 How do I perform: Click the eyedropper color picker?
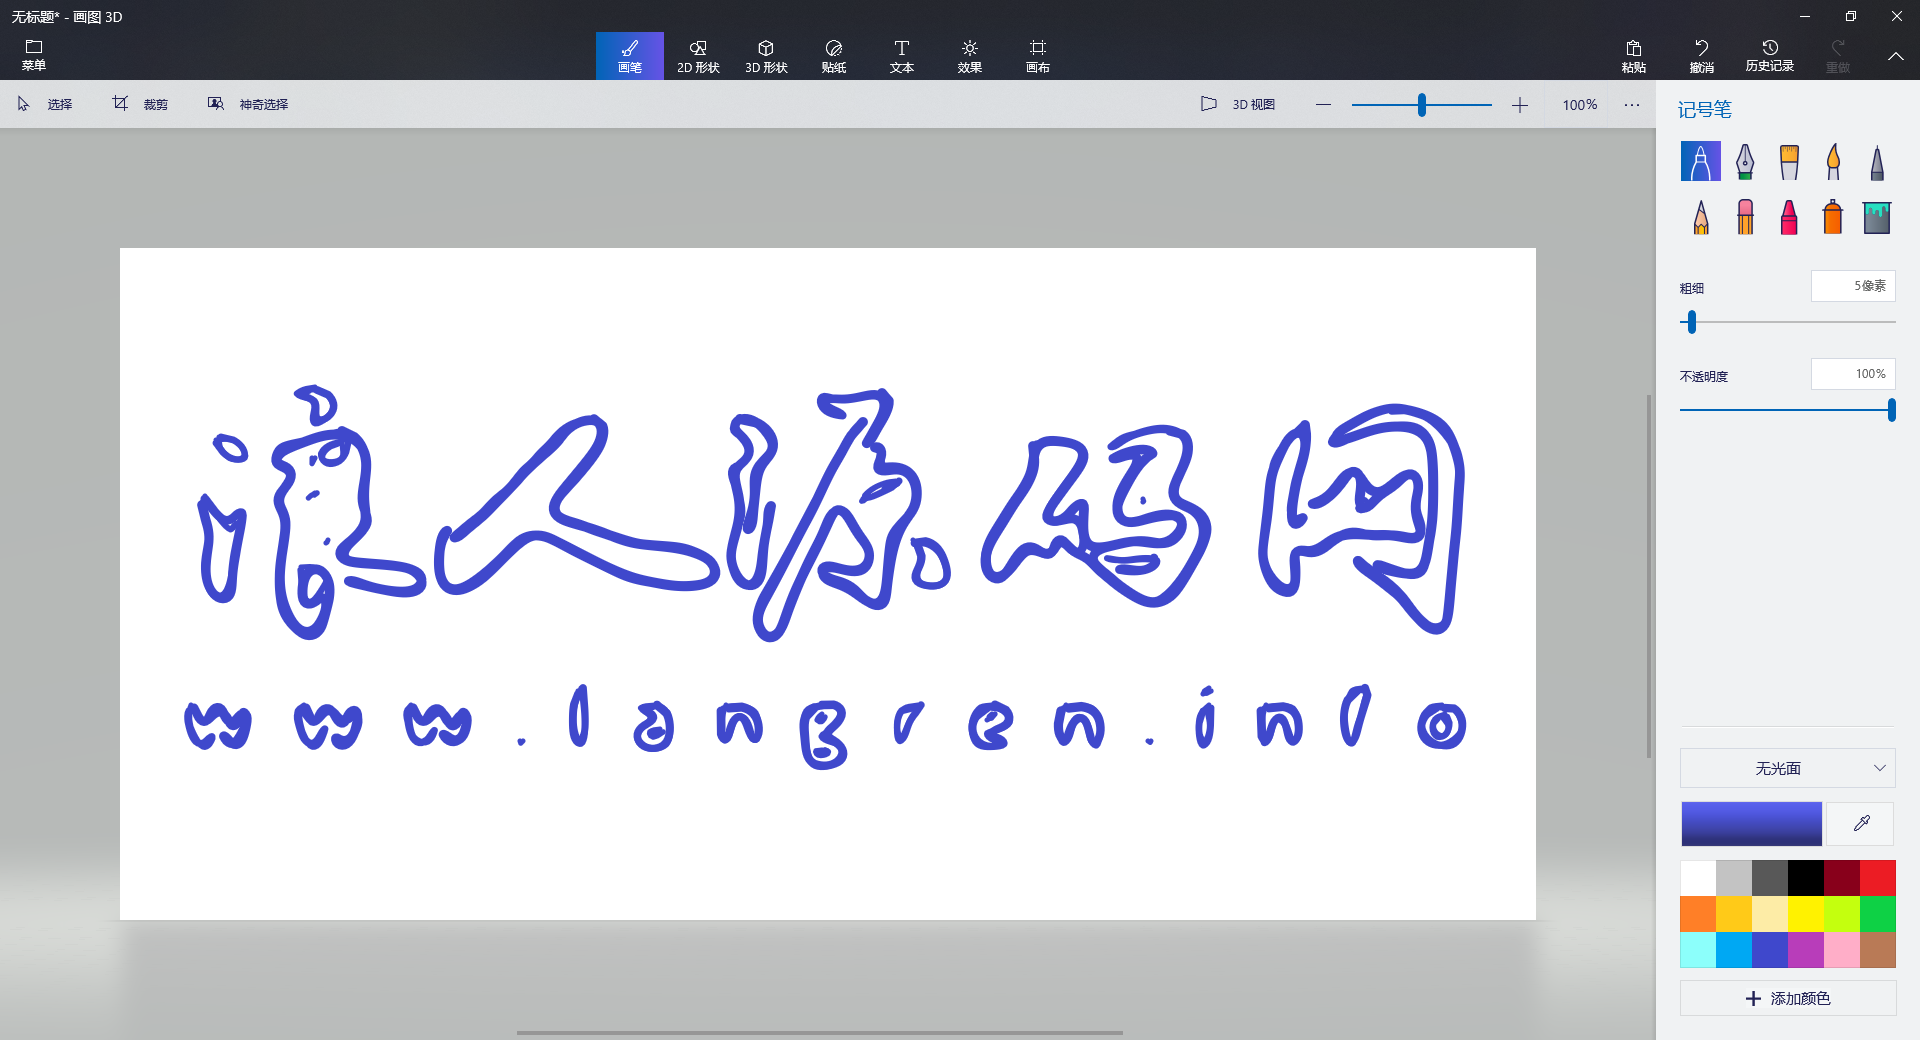pyautogui.click(x=1860, y=824)
